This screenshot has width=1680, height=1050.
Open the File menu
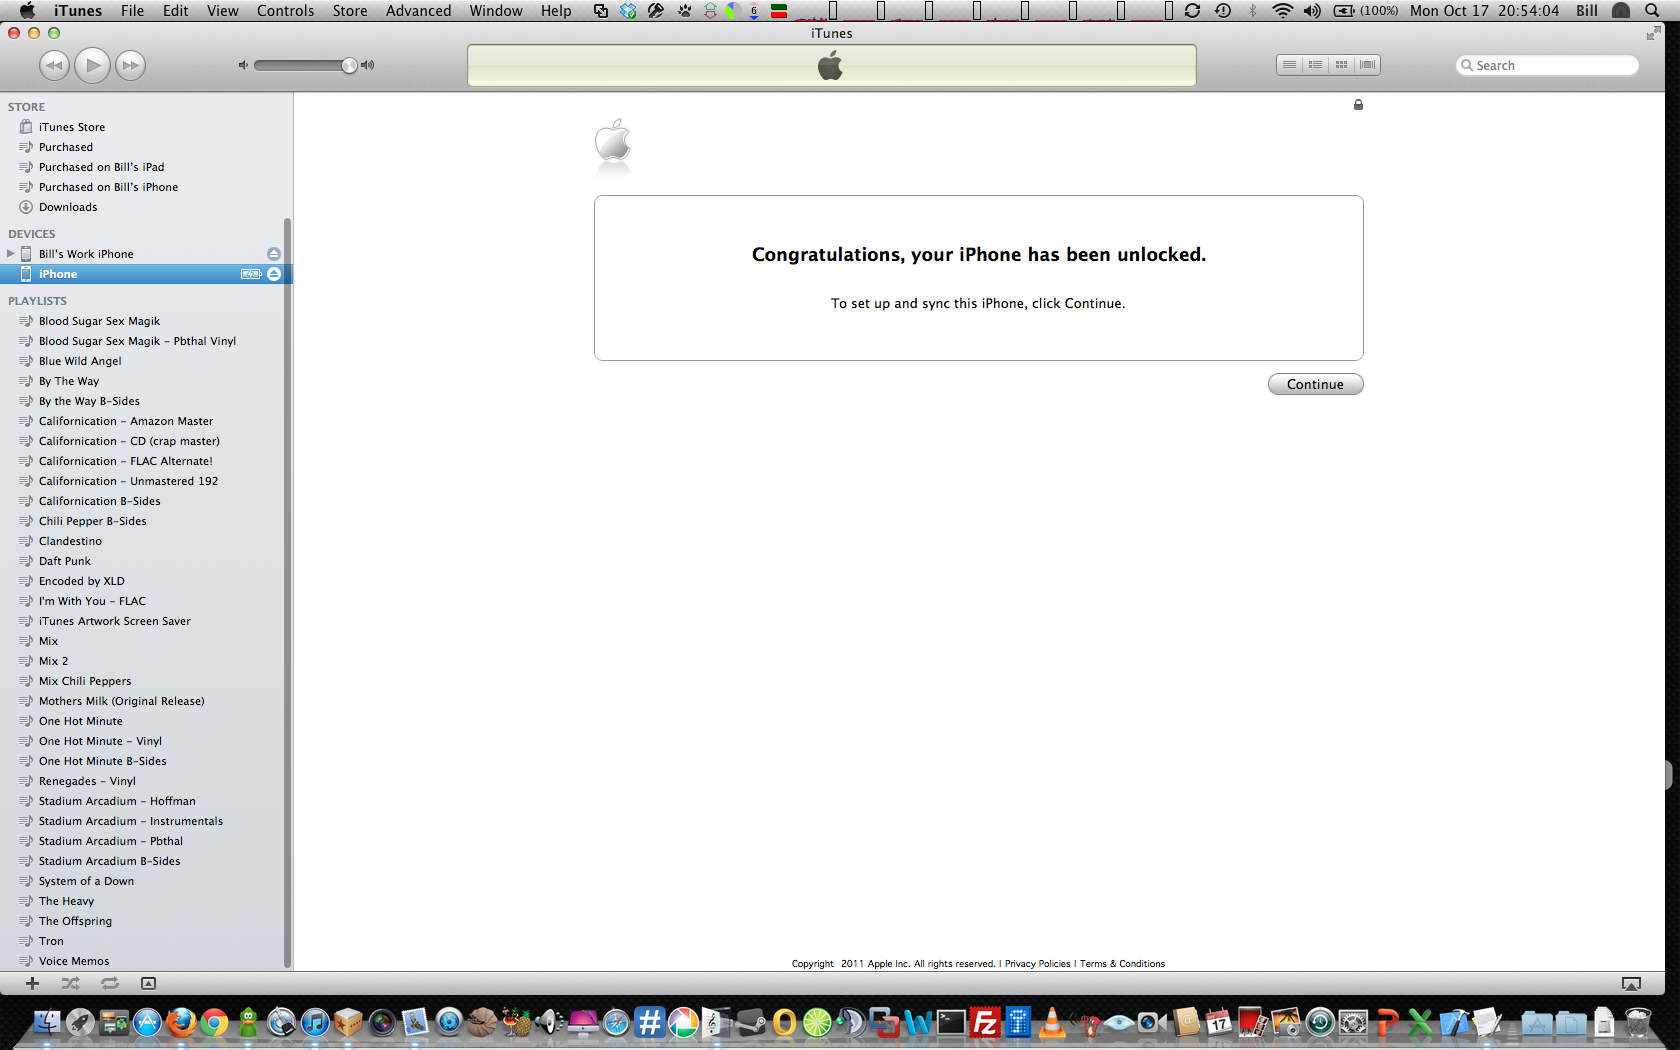[132, 11]
